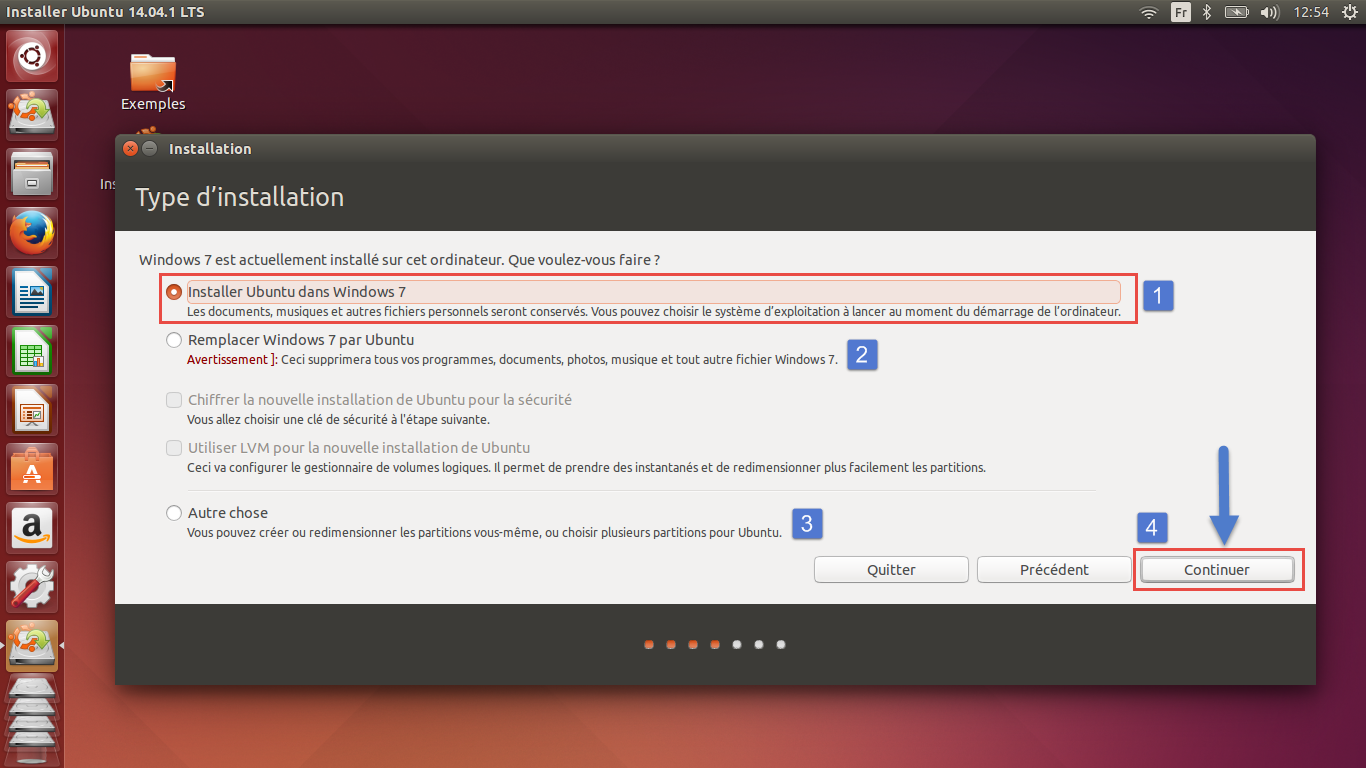Open the Fr keyboard layout indicator menu

(x=1181, y=12)
